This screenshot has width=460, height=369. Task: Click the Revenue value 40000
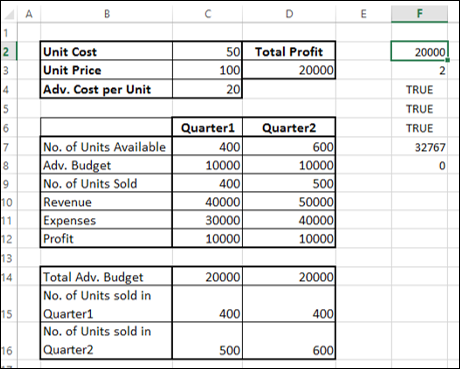pos(207,202)
